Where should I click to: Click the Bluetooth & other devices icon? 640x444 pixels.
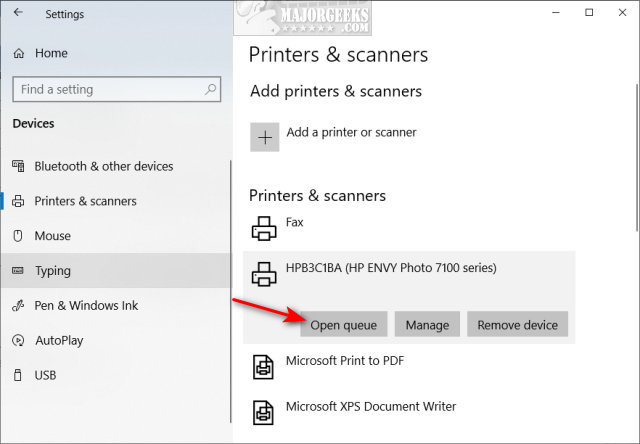(x=18, y=166)
